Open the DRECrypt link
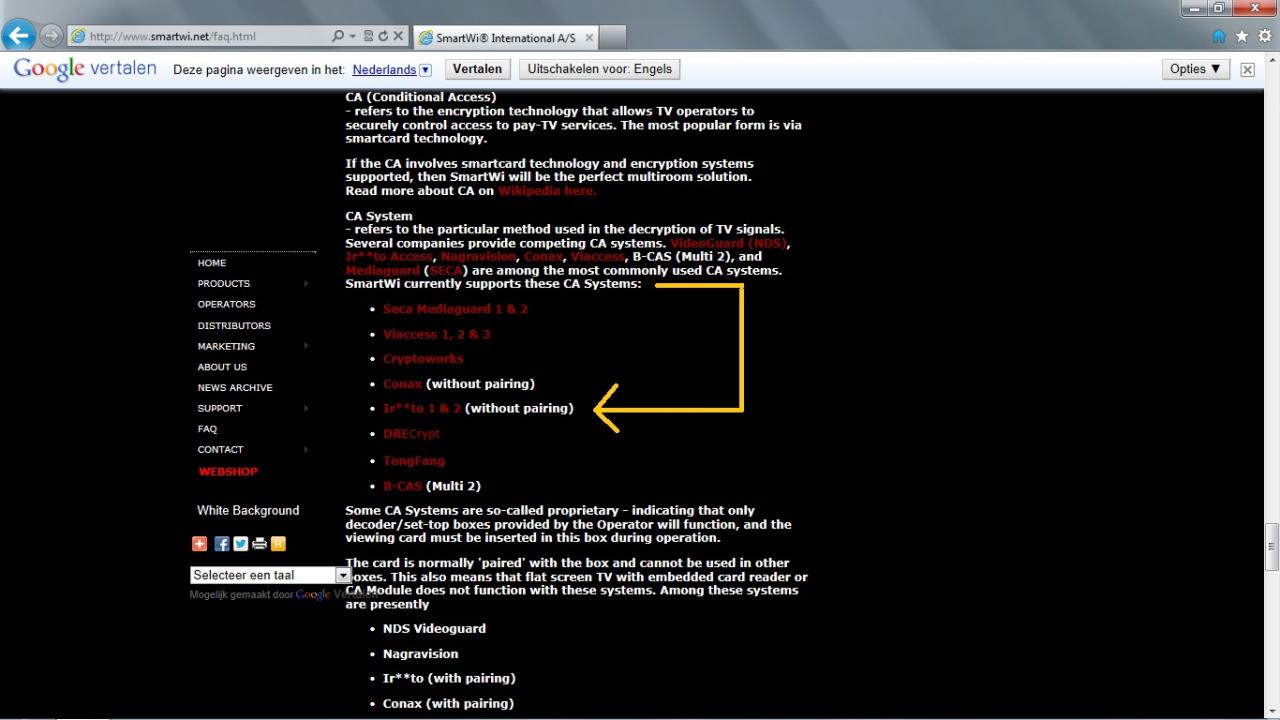1280x720 pixels. [x=411, y=434]
